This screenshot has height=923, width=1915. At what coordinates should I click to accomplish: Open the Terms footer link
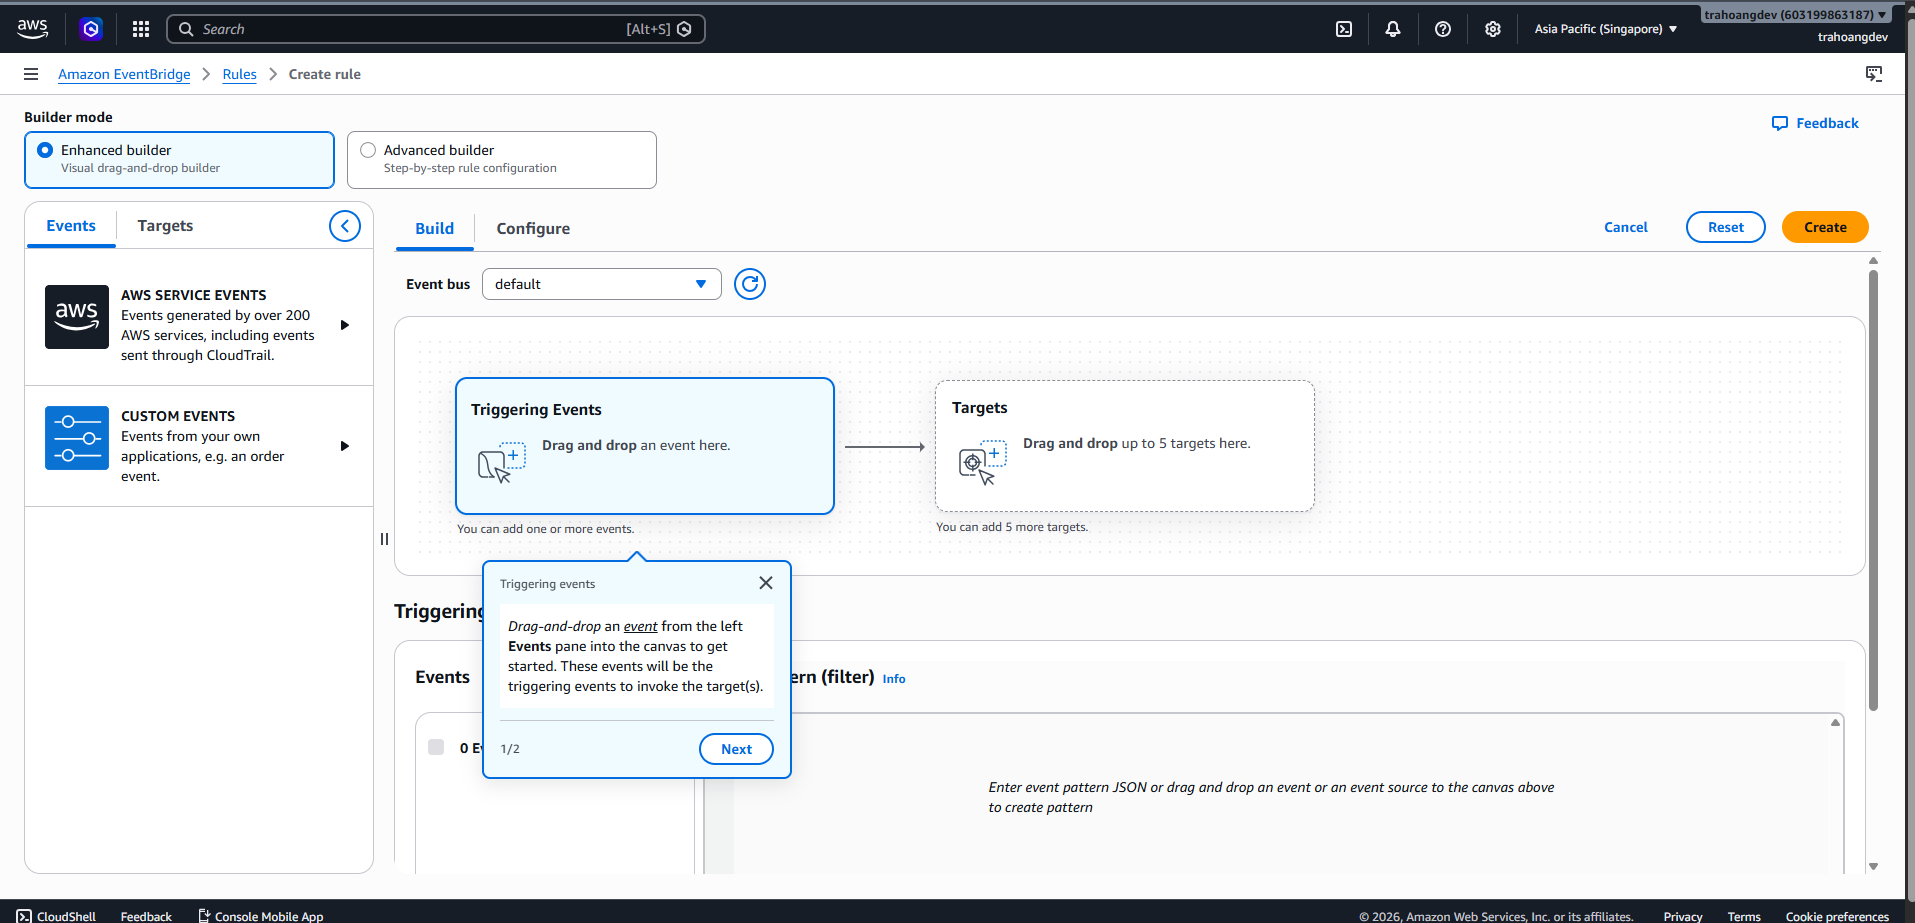1744,916
